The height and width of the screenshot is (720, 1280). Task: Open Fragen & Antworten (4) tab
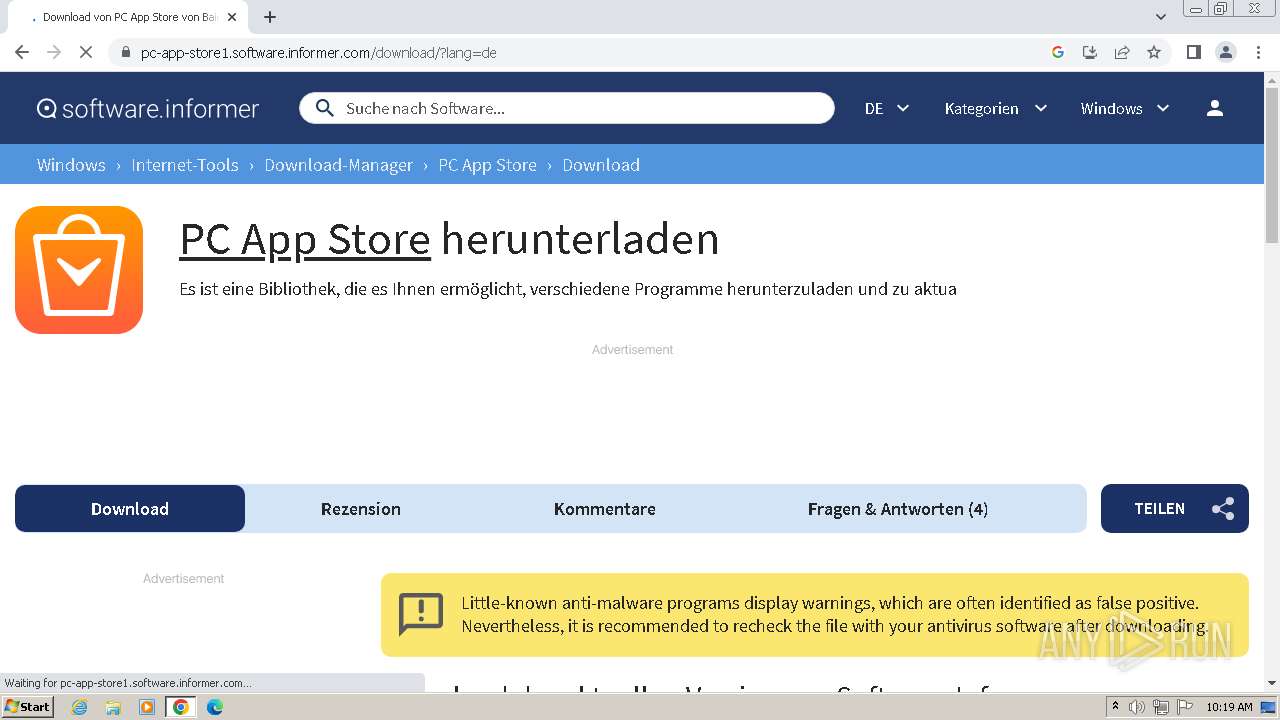pos(898,509)
